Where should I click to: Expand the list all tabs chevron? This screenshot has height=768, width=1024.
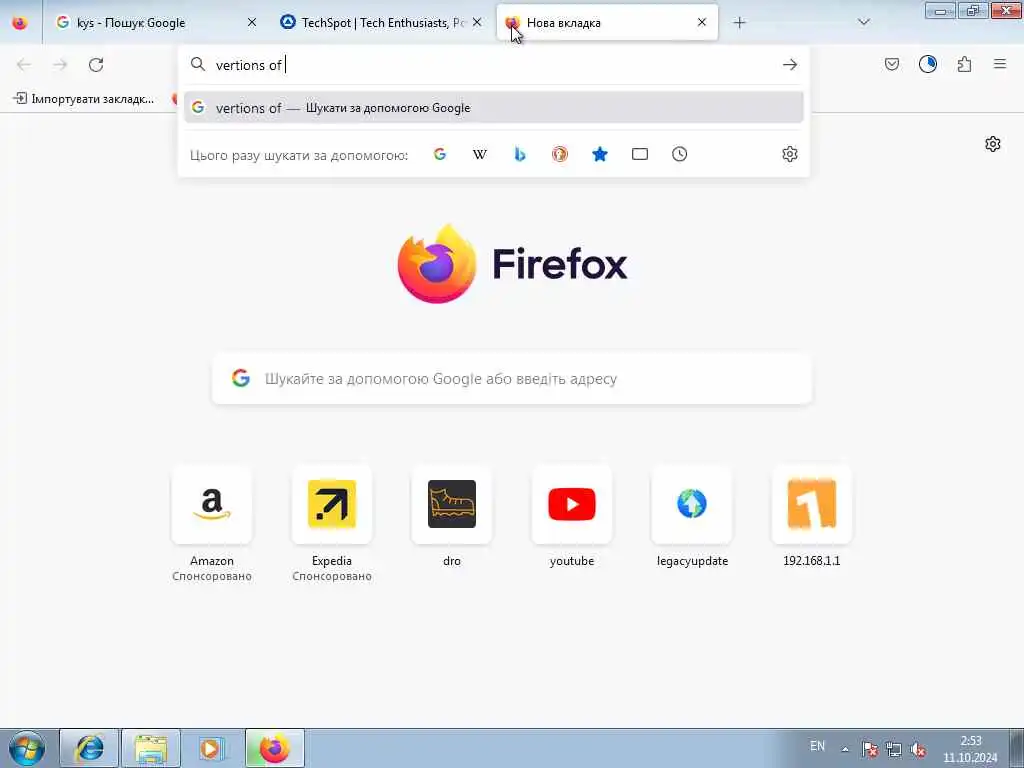863,23
